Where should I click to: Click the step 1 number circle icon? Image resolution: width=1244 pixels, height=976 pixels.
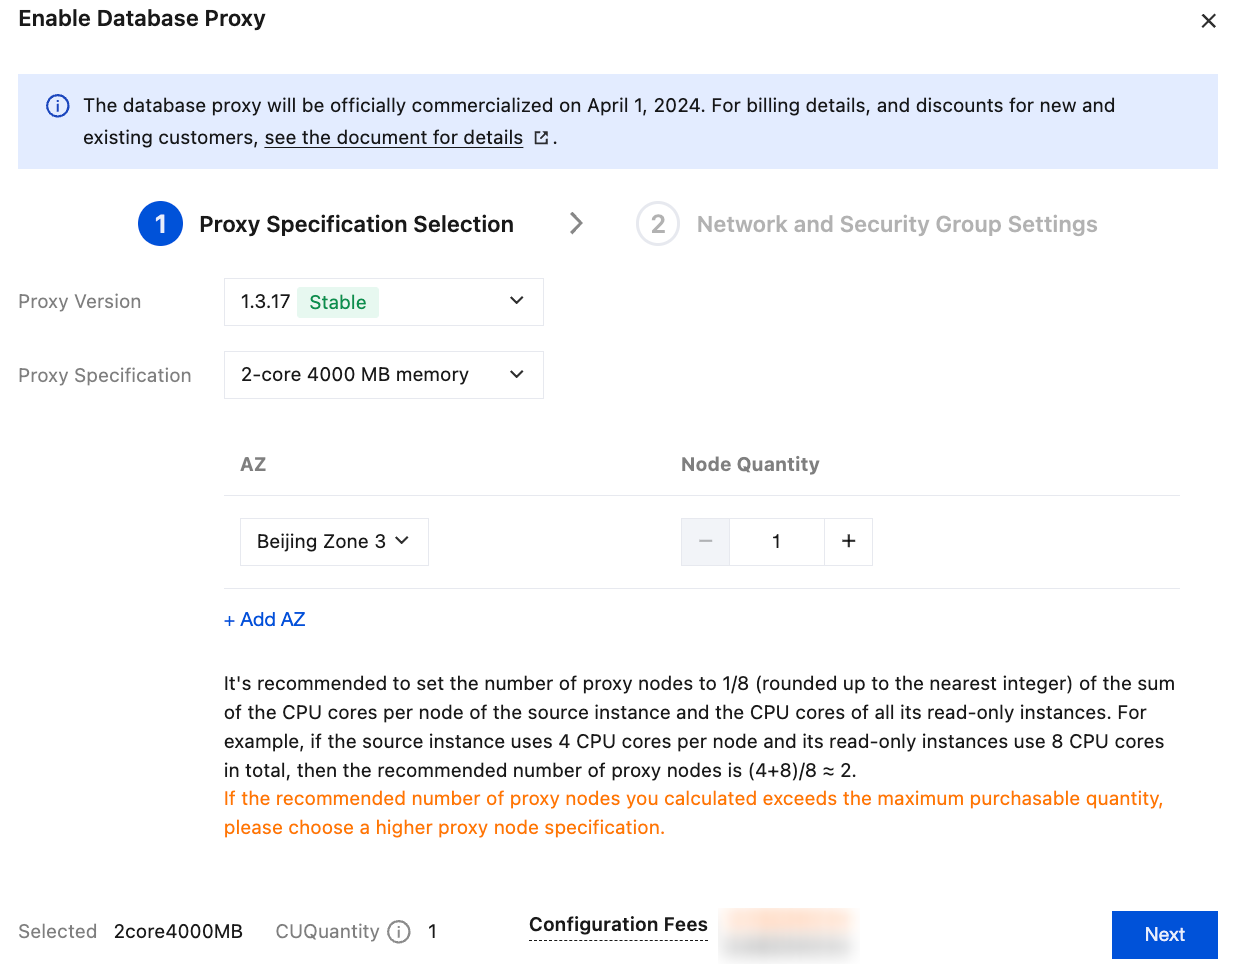(160, 224)
